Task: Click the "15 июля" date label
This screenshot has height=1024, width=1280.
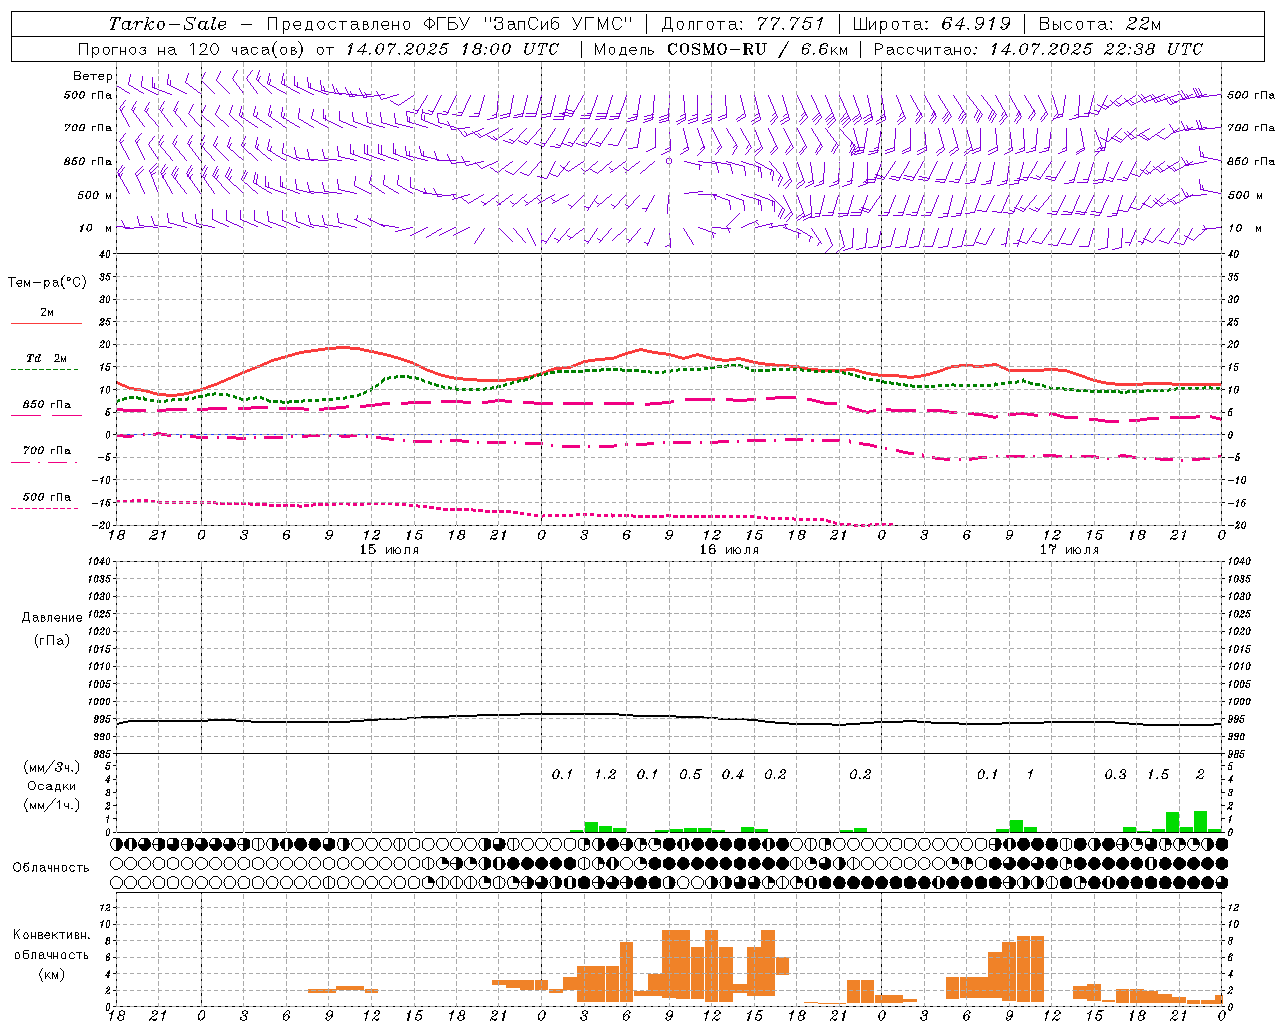Action: point(389,550)
